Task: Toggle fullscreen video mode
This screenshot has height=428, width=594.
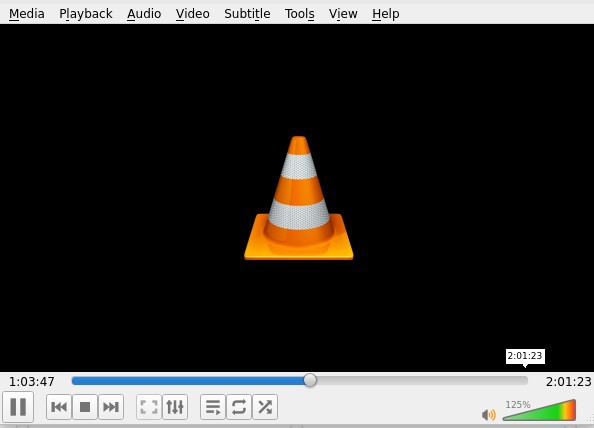Action: tap(149, 407)
